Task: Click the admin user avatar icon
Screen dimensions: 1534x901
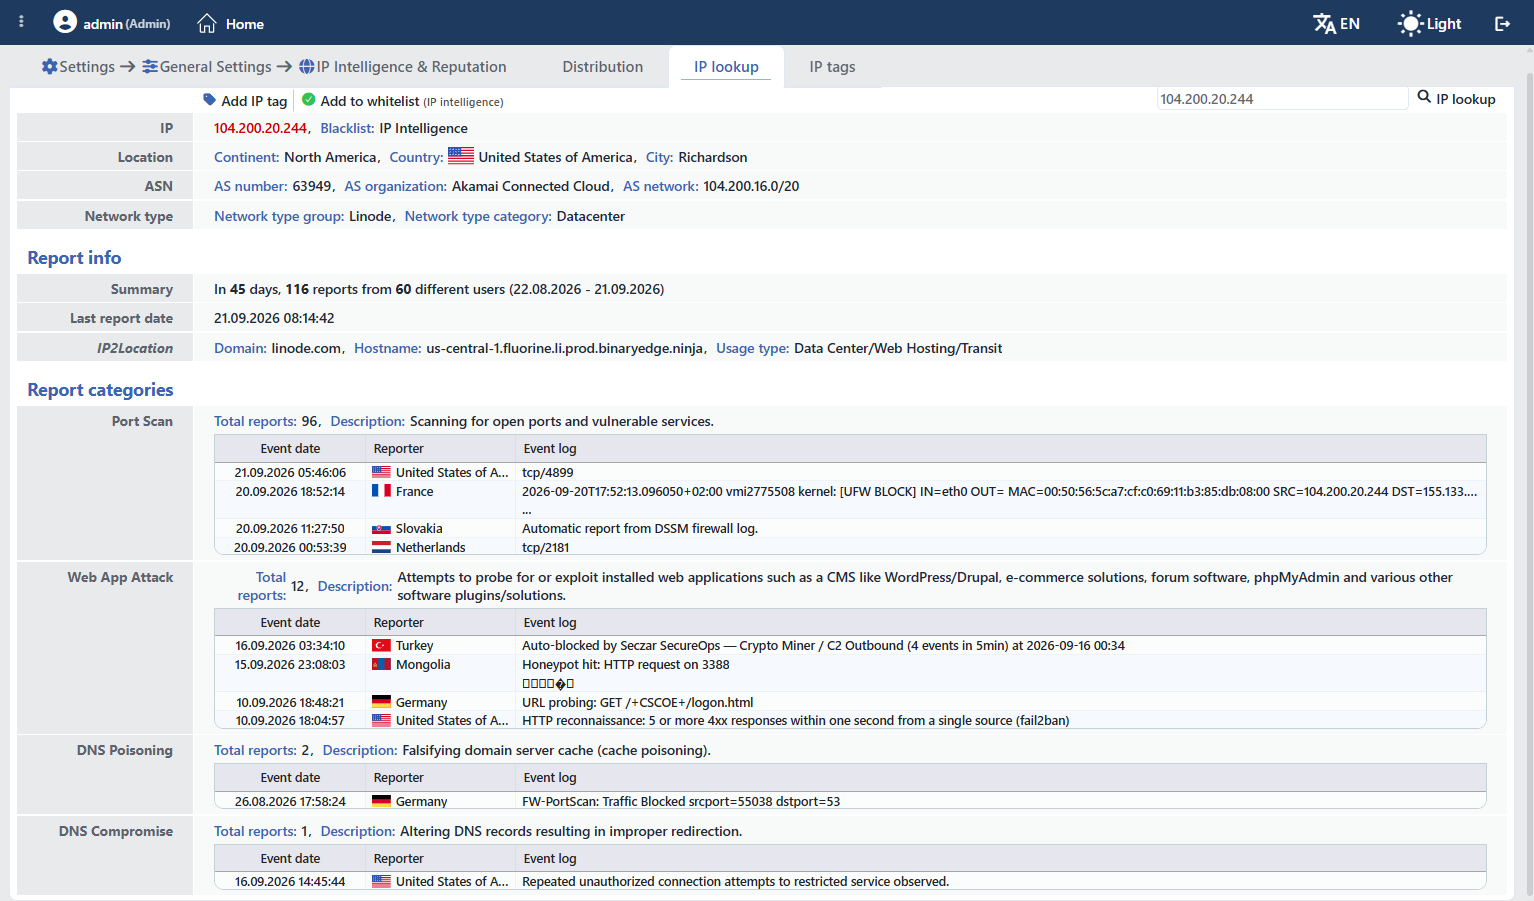Action: click(65, 22)
